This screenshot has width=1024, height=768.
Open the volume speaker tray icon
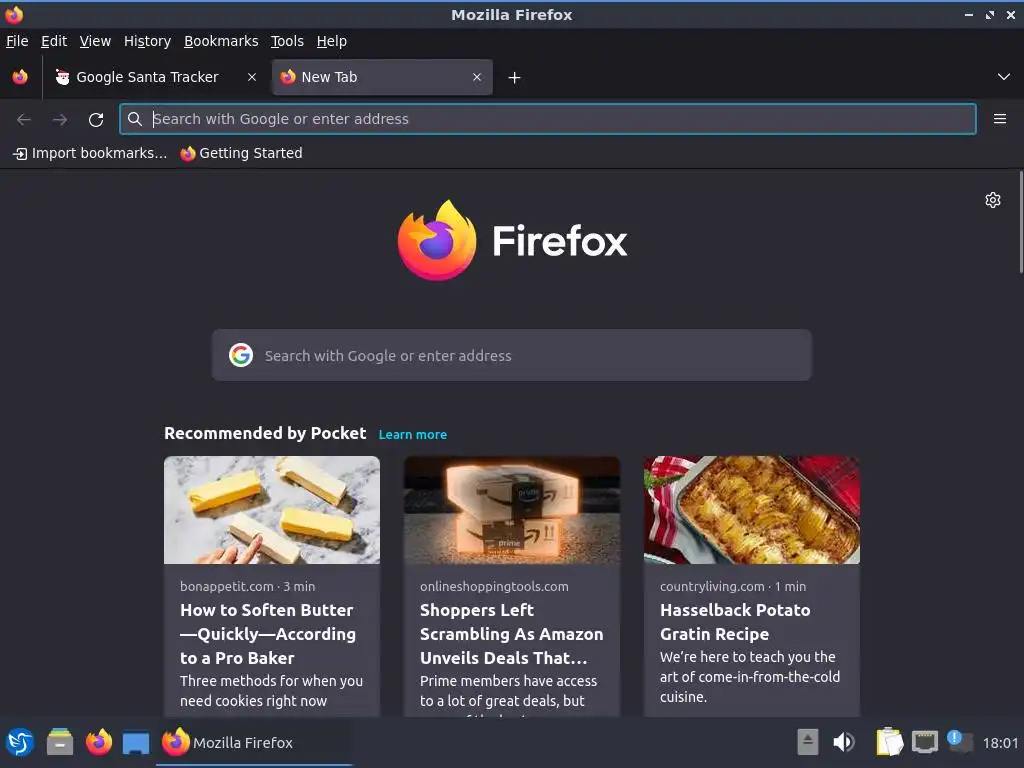tap(844, 743)
